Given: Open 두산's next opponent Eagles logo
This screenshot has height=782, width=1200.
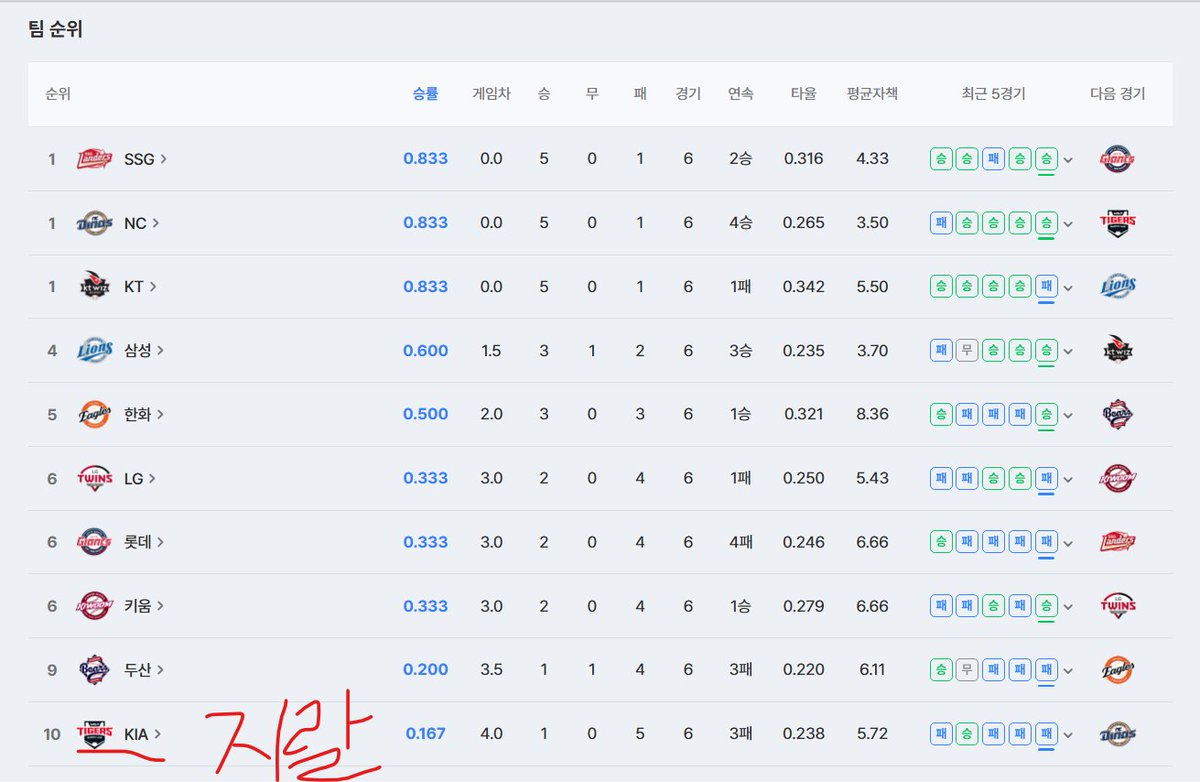Looking at the screenshot, I should click(1117, 670).
